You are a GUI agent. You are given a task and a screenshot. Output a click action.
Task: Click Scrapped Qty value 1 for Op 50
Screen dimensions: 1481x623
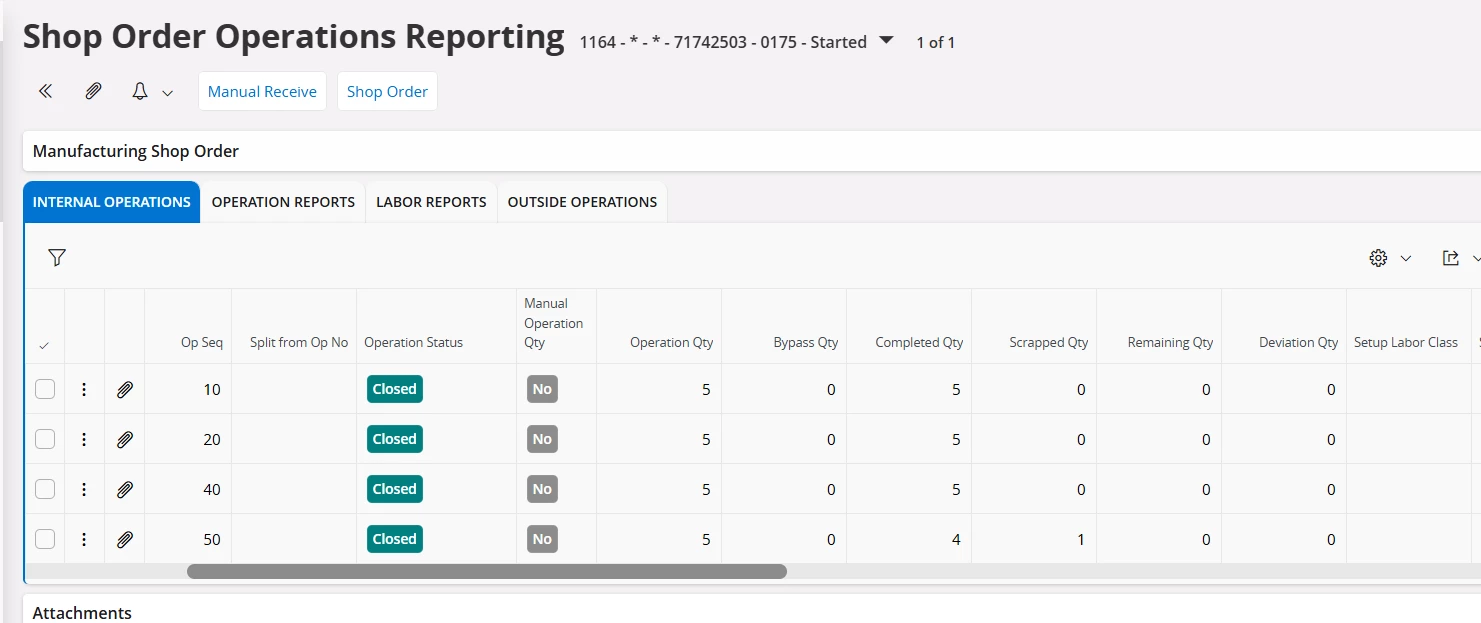1081,539
